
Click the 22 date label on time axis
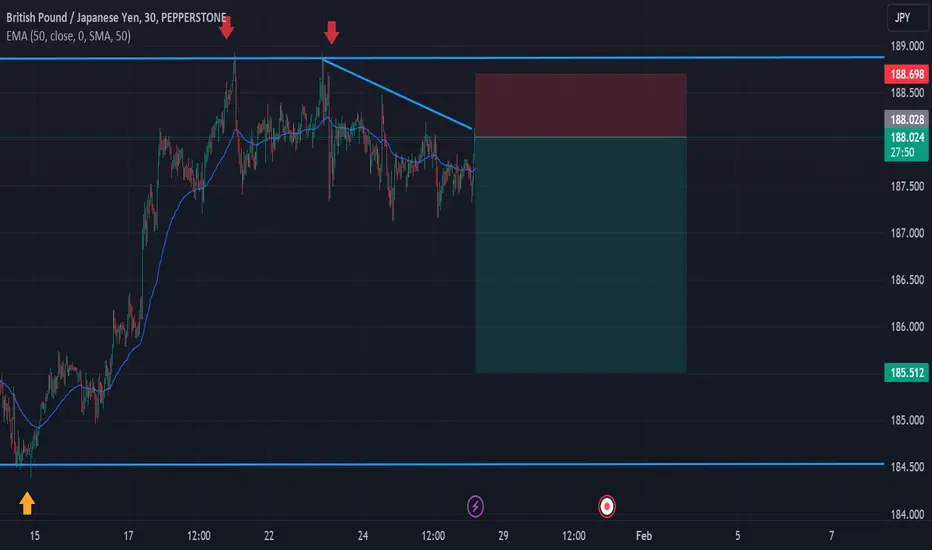coord(269,536)
